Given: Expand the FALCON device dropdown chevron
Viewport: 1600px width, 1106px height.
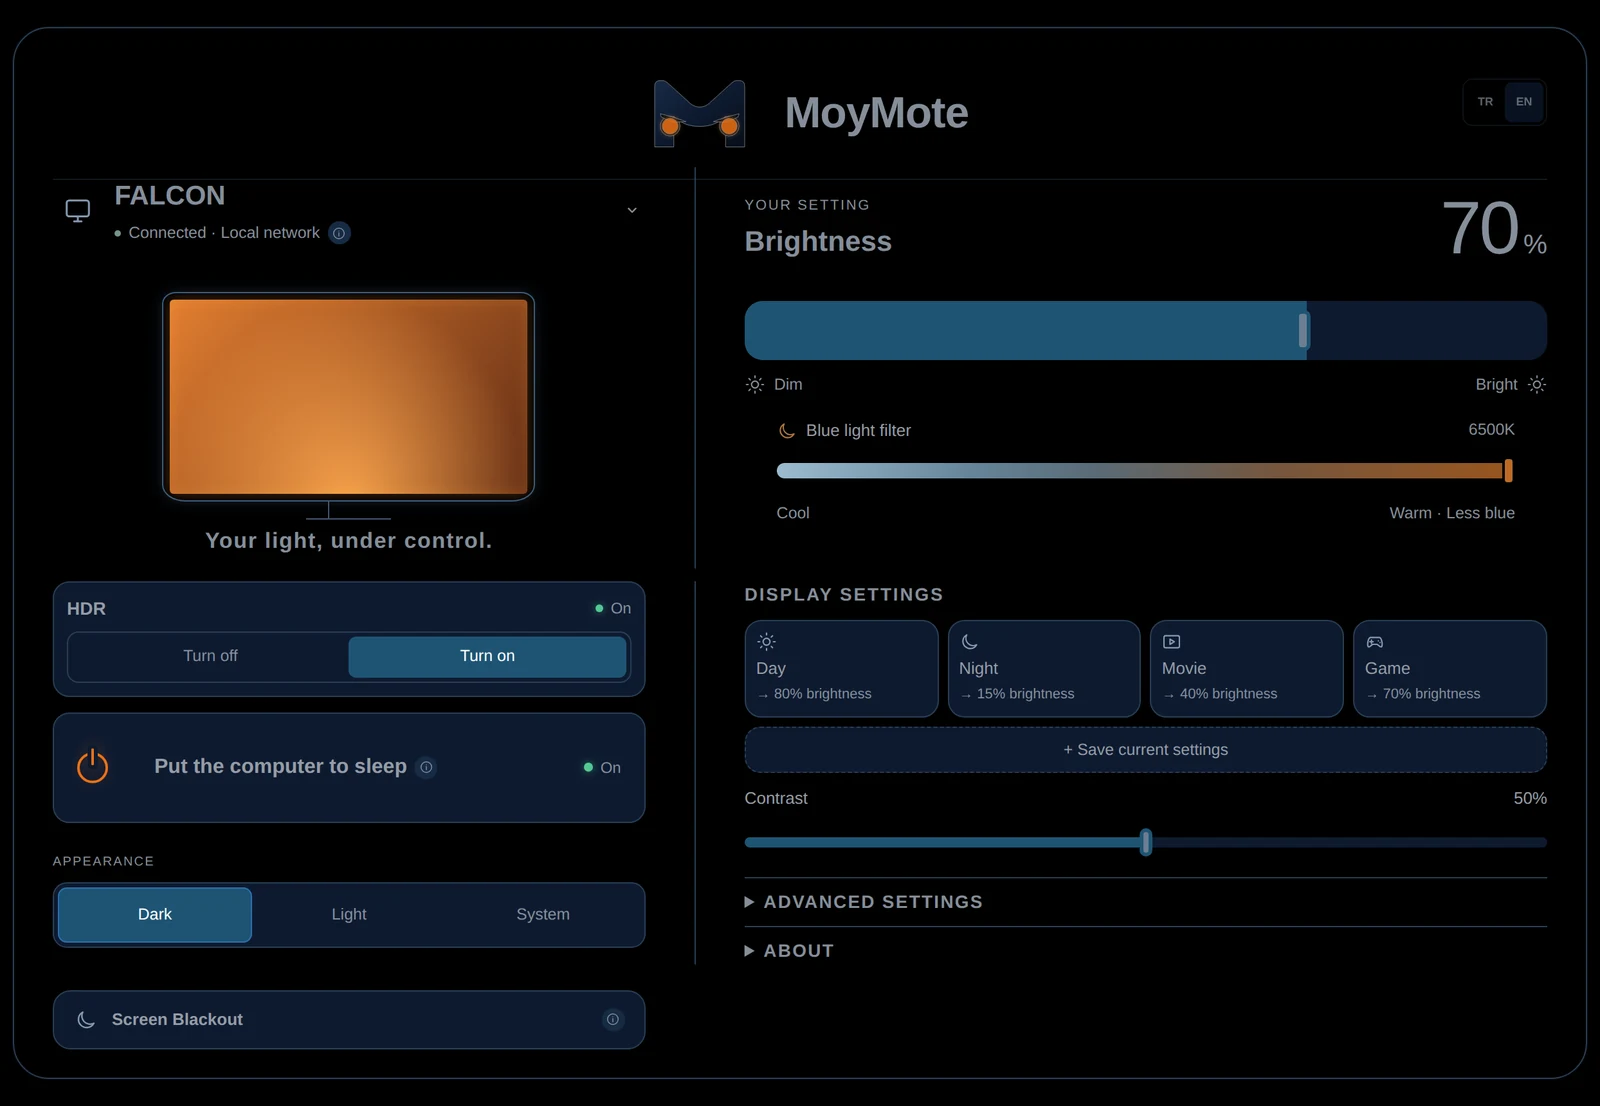Looking at the screenshot, I should (632, 210).
